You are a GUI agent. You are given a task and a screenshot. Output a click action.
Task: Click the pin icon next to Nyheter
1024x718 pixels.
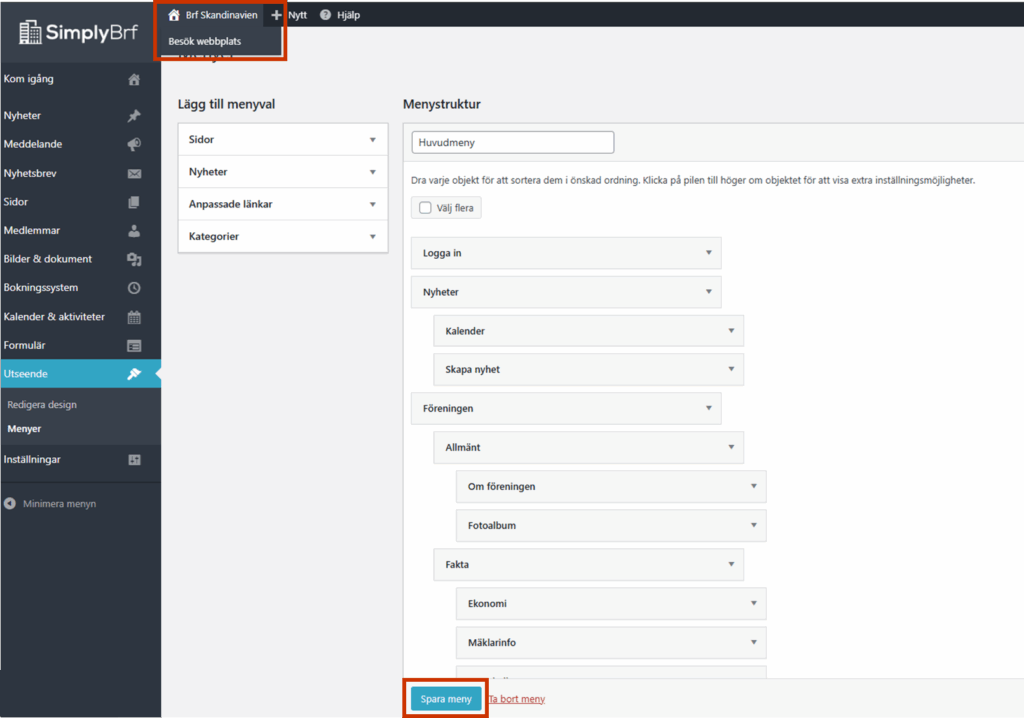[x=134, y=116]
